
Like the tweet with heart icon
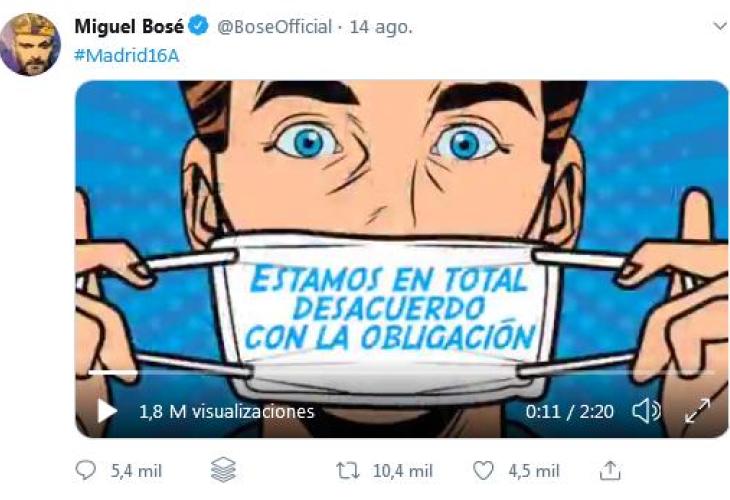pyautogui.click(x=483, y=471)
